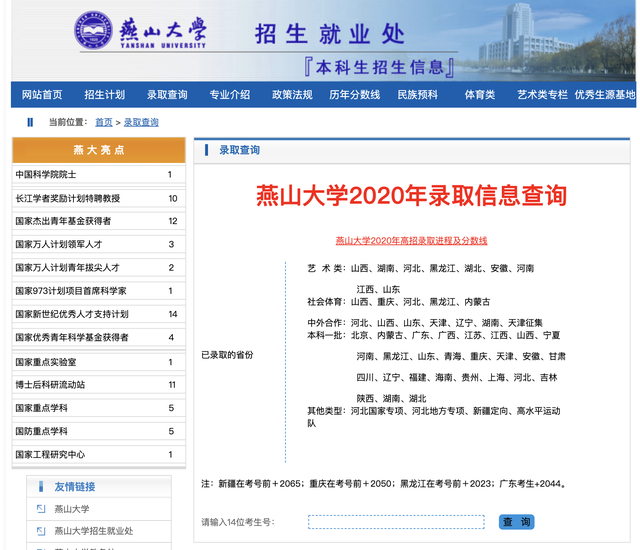Click the 本科一批 province list label
This screenshot has height=550, width=640.
pos(326,335)
